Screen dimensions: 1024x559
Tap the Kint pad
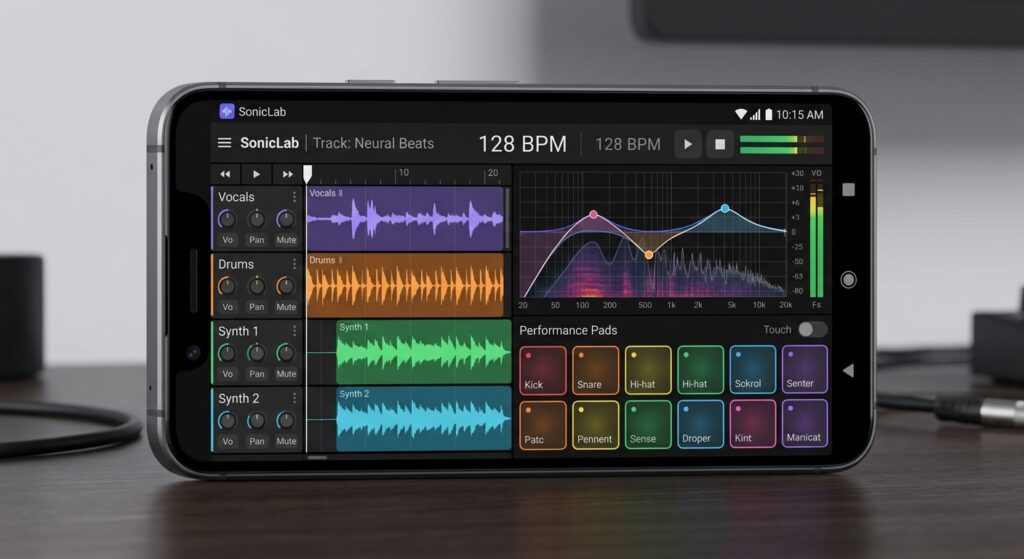pos(752,424)
